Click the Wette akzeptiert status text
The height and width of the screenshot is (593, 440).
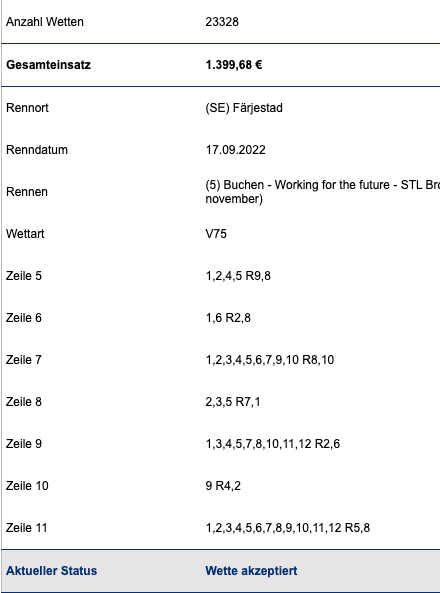coord(251,571)
